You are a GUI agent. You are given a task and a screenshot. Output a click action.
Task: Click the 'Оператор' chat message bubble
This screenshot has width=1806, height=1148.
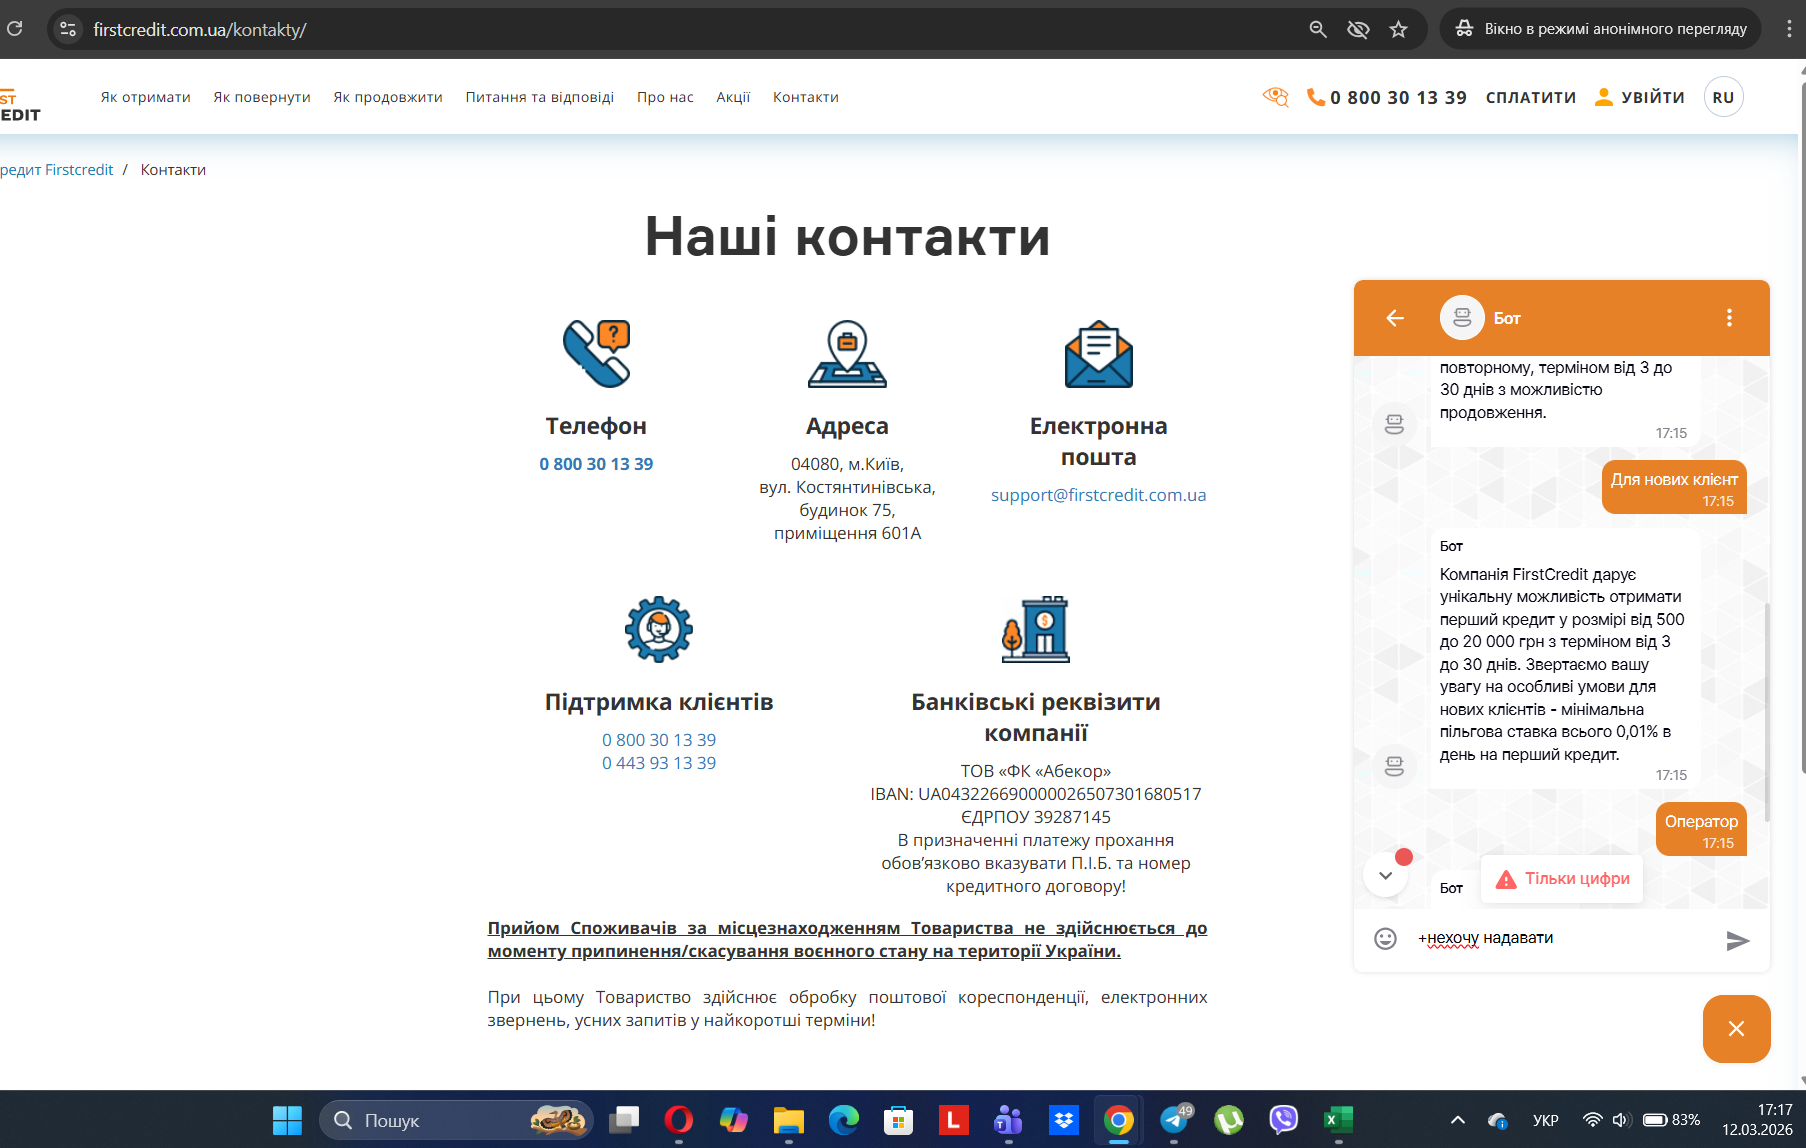1701,829
